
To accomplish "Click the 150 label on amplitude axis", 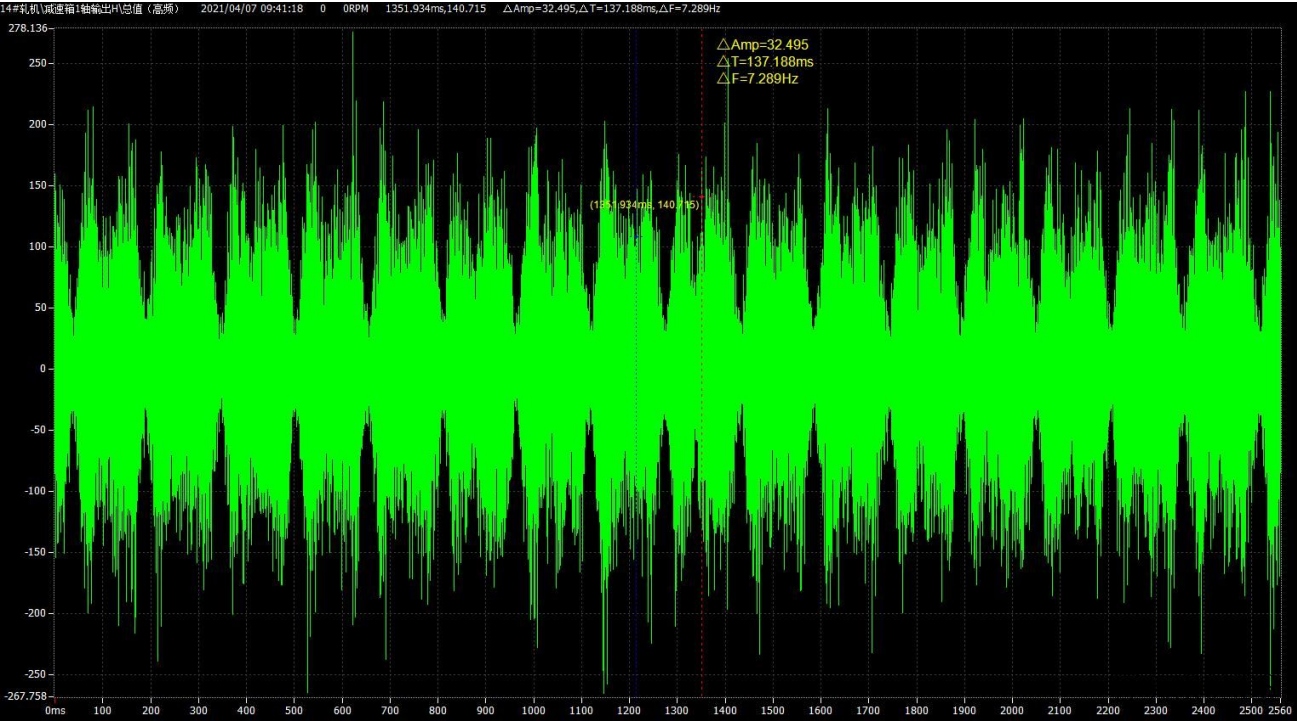I will pyautogui.click(x=38, y=185).
